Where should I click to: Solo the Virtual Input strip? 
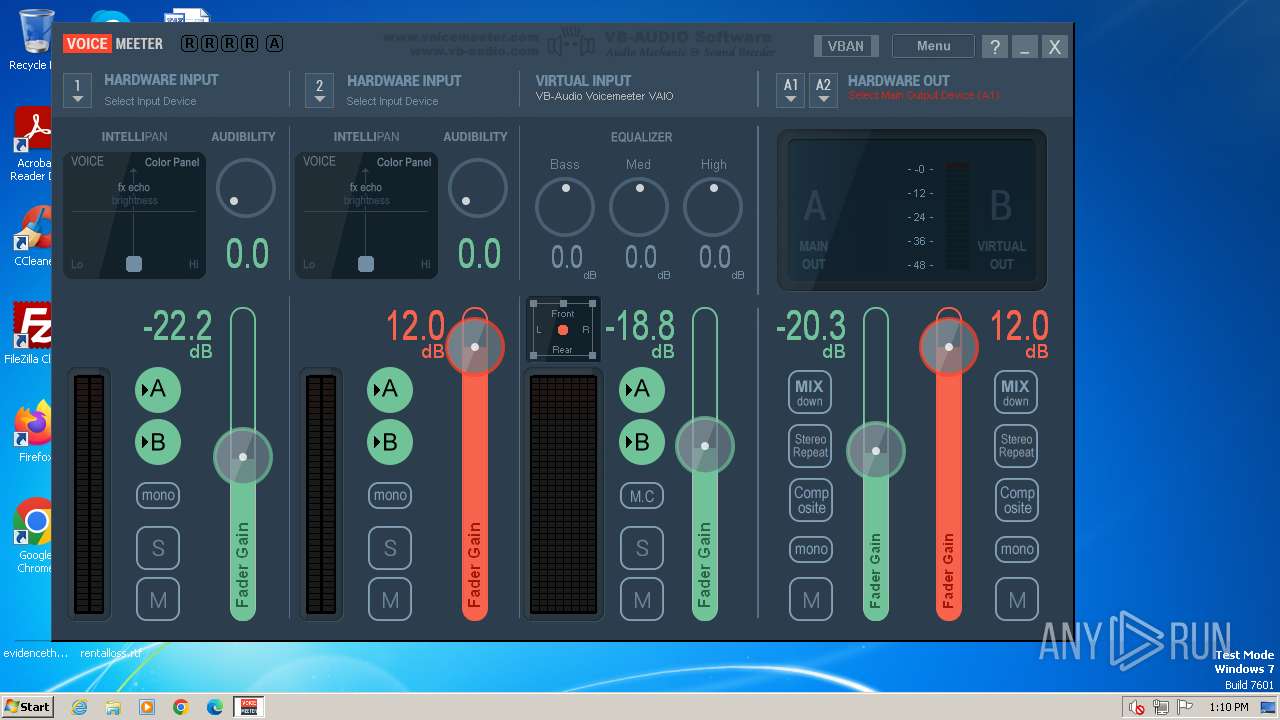642,548
